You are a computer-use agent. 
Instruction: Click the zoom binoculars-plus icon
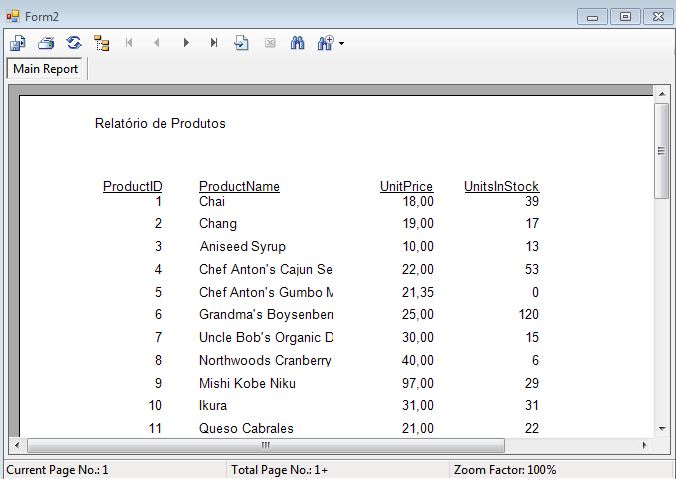point(325,43)
